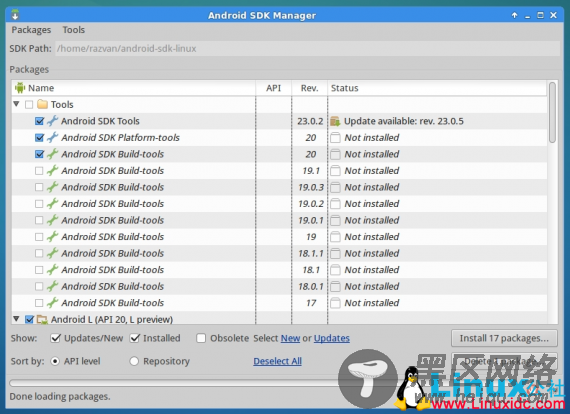Collapse the Android L (API 20) node
The image size is (570, 414).
coord(16,319)
